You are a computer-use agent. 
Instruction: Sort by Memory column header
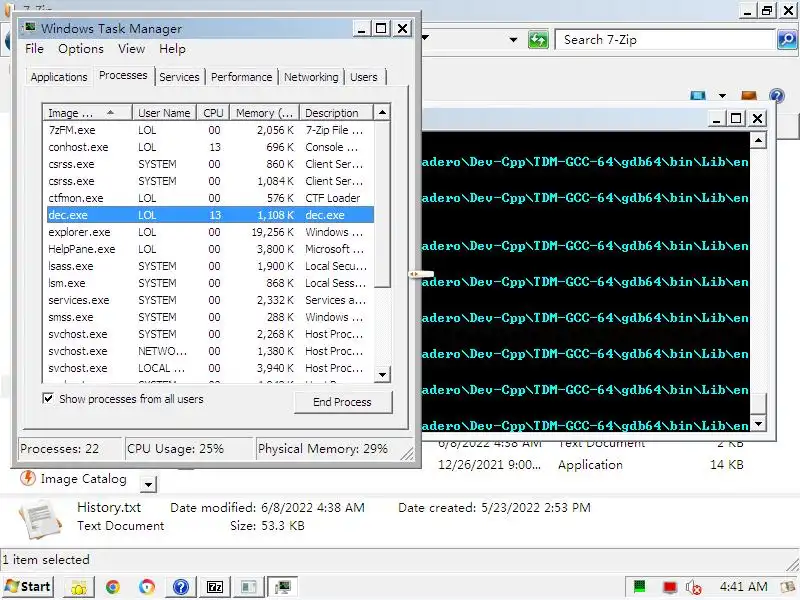(264, 113)
